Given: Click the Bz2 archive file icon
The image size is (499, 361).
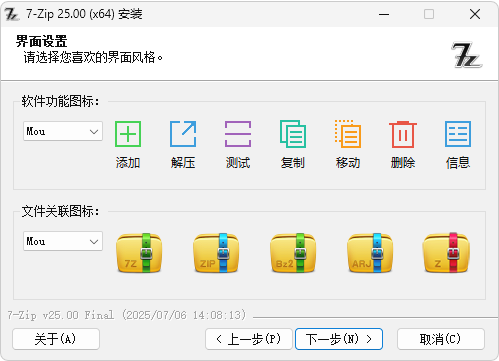Looking at the screenshot, I should click(x=293, y=253).
